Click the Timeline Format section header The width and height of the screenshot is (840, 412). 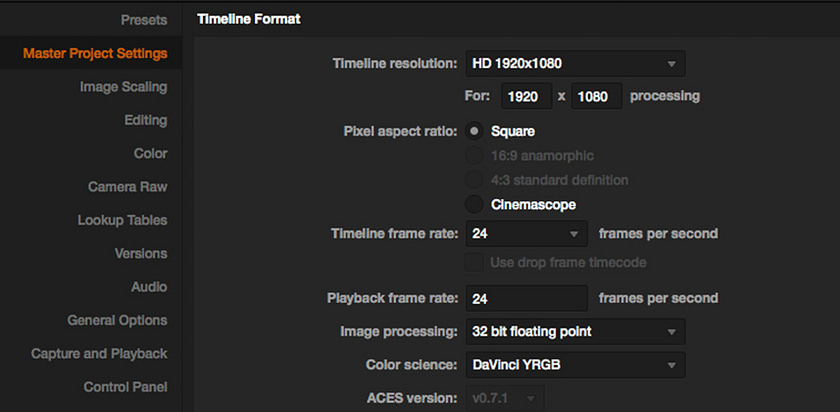[249, 19]
